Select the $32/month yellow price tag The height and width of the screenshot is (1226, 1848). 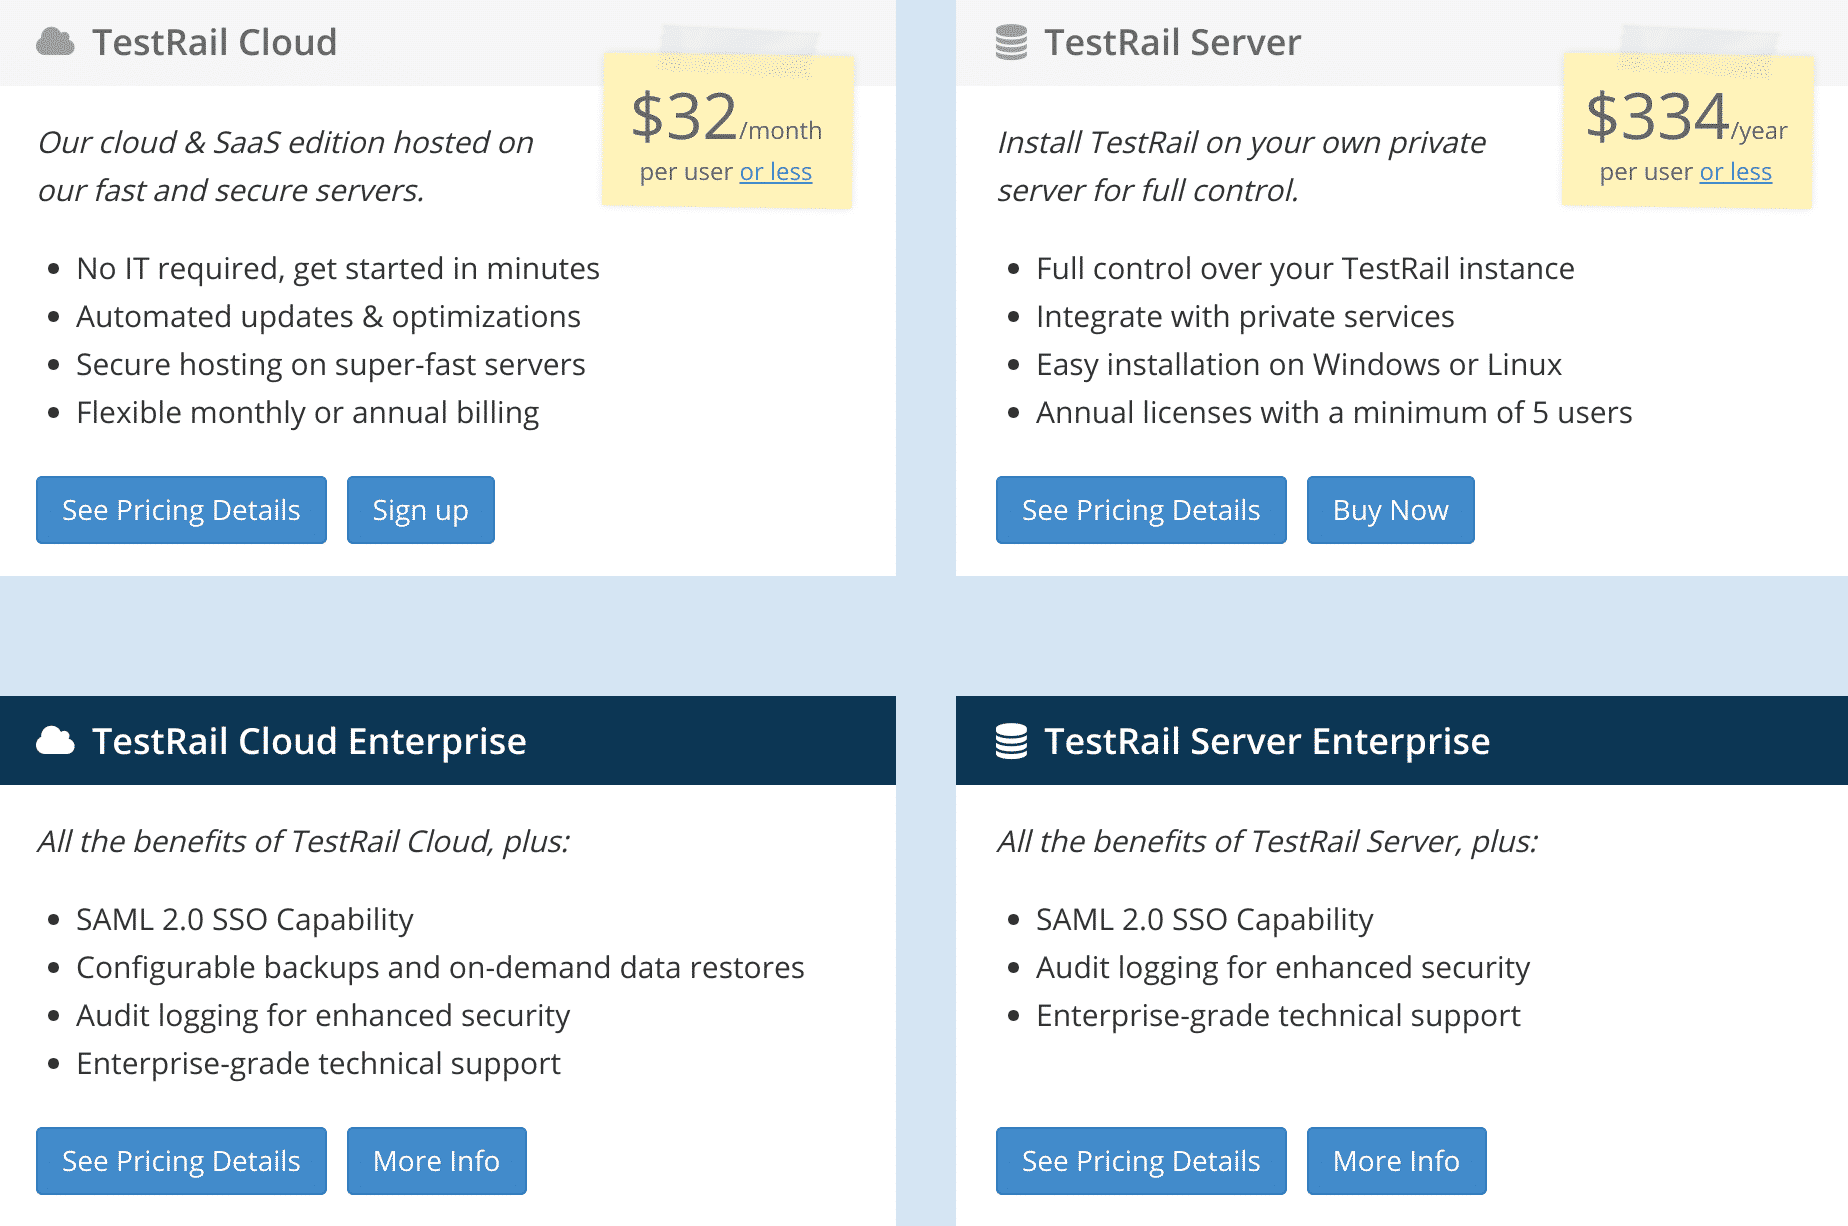click(x=727, y=130)
